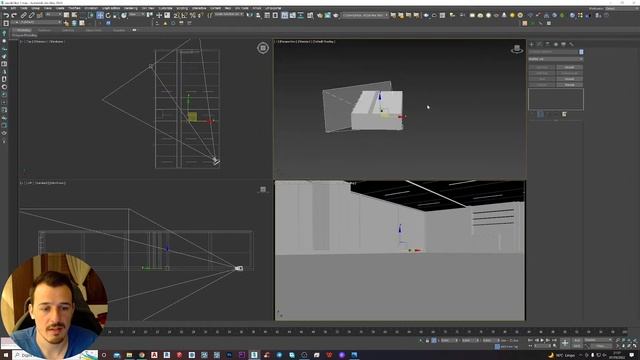Open the render target dropdown

click(365, 15)
